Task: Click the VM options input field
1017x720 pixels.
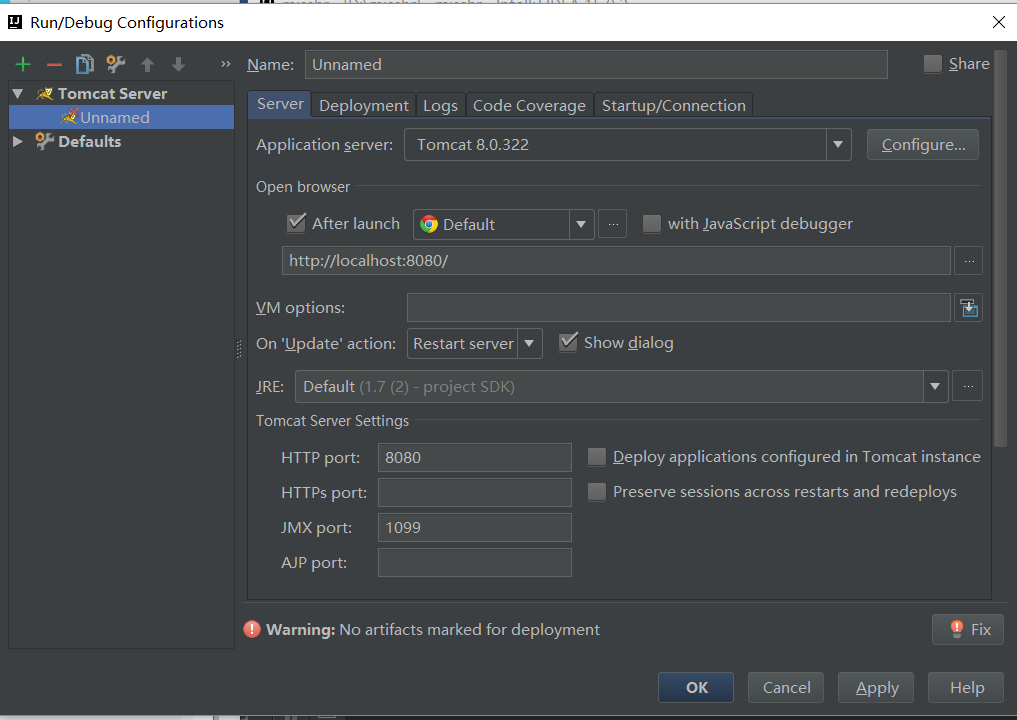Action: point(678,307)
